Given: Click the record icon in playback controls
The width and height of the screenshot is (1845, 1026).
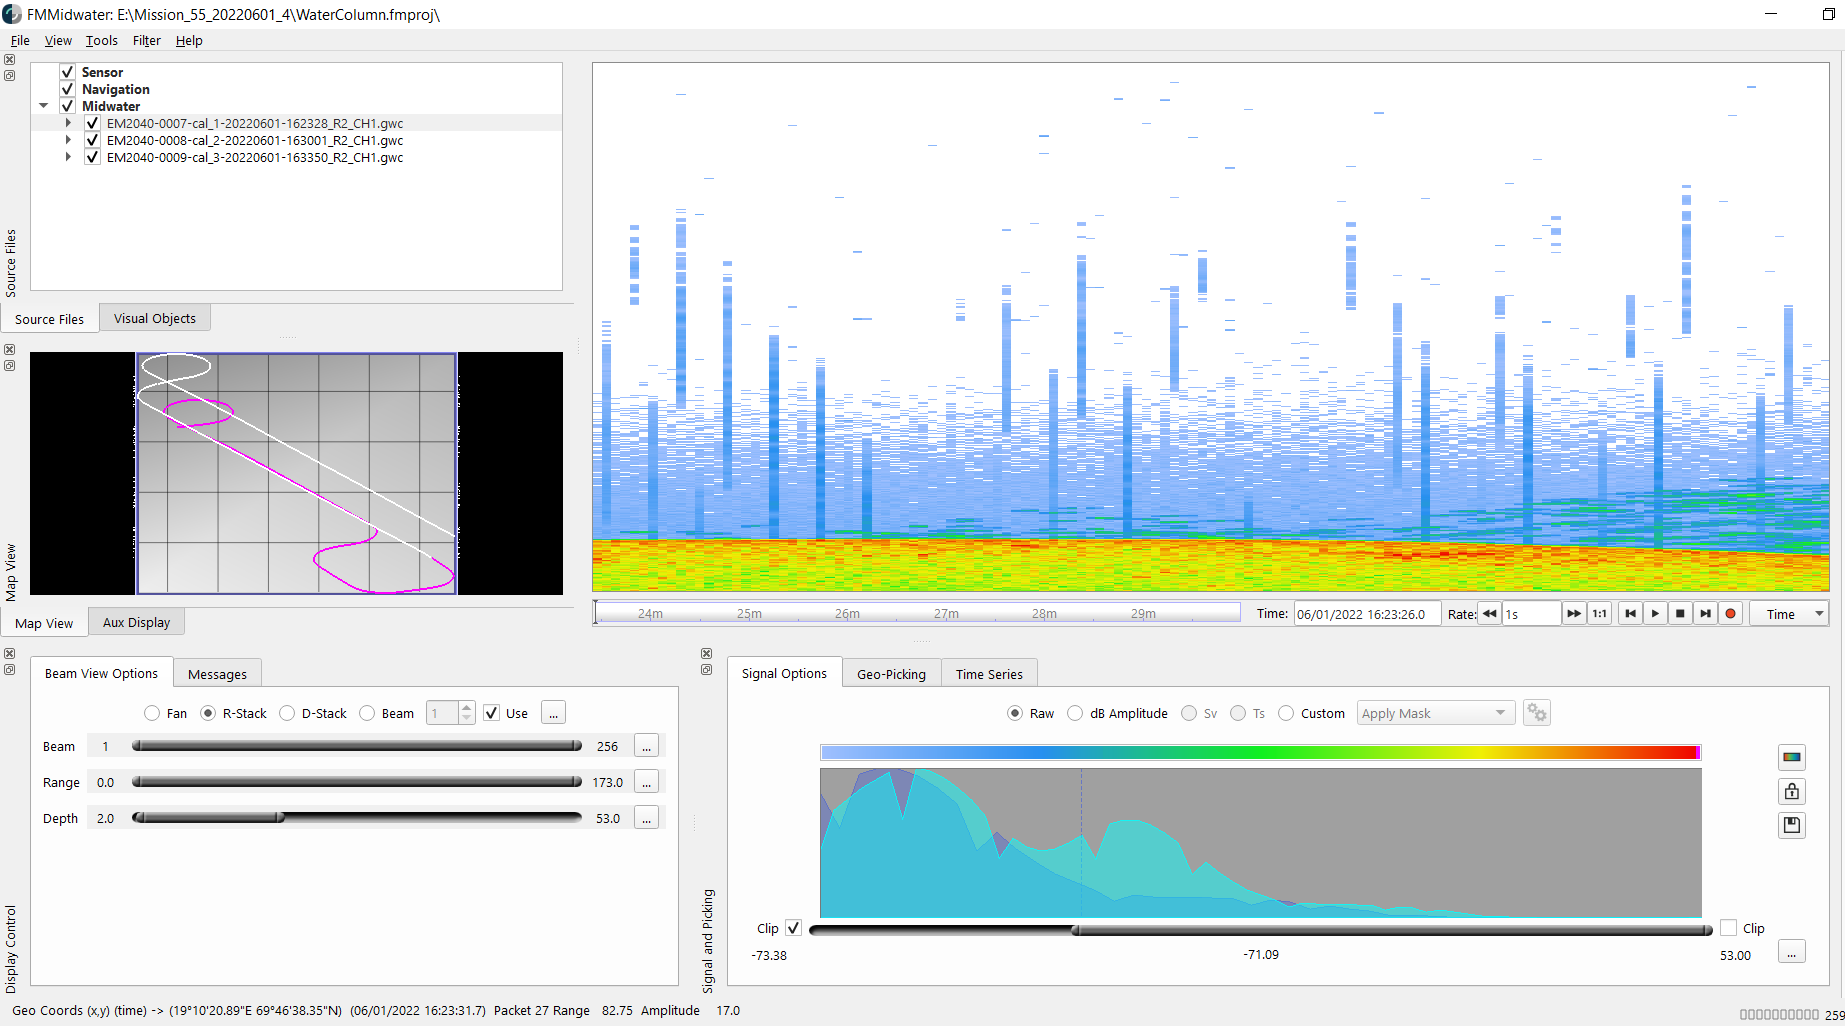Looking at the screenshot, I should pyautogui.click(x=1731, y=613).
